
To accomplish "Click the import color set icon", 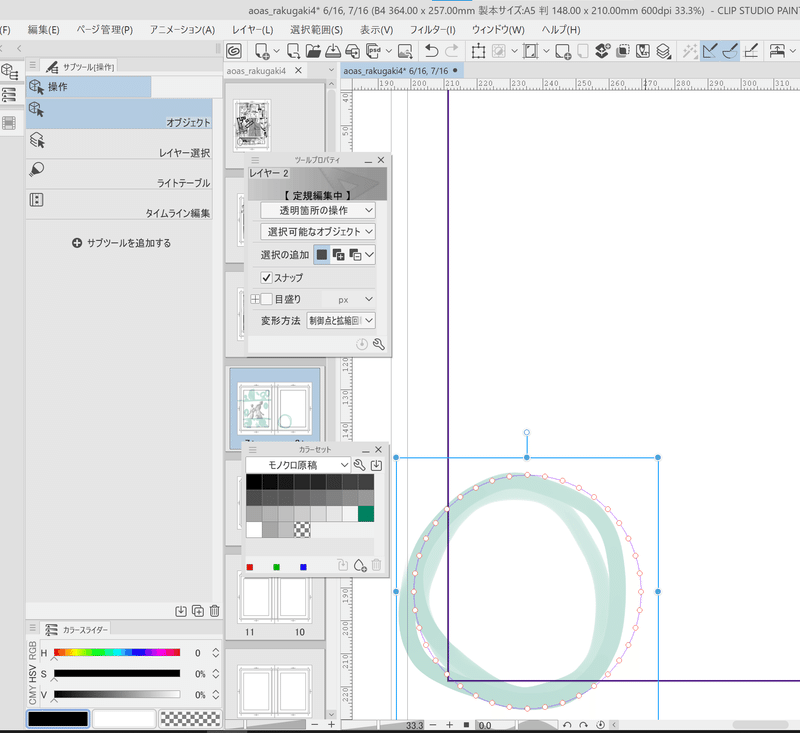I will tap(376, 465).
